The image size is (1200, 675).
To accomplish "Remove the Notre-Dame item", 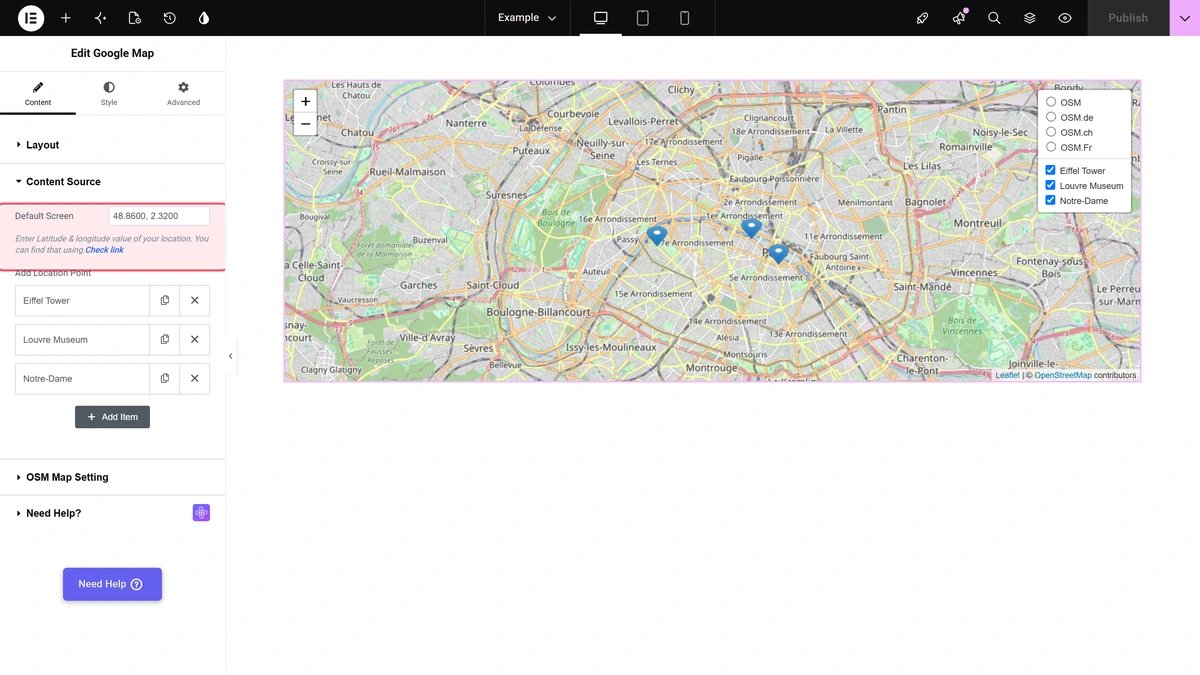I will [x=195, y=378].
